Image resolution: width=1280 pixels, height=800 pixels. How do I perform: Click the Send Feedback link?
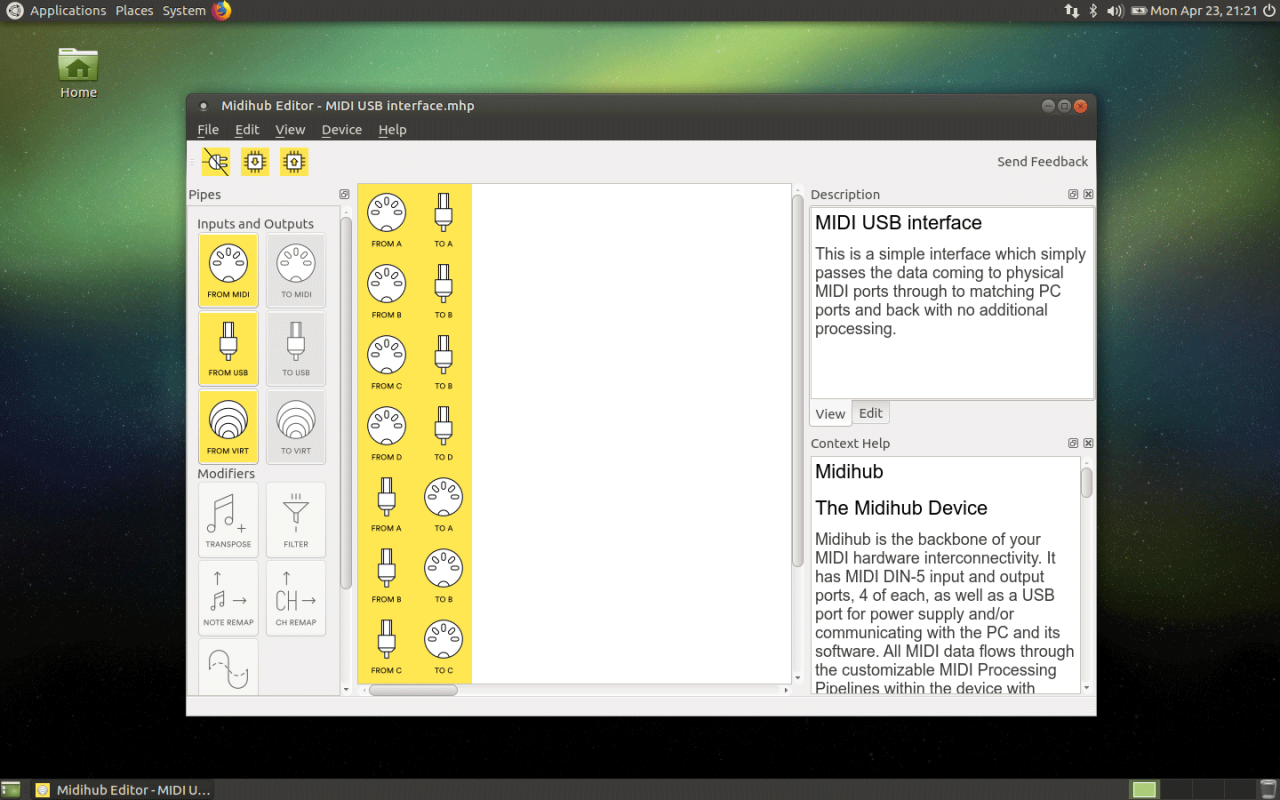point(1042,162)
